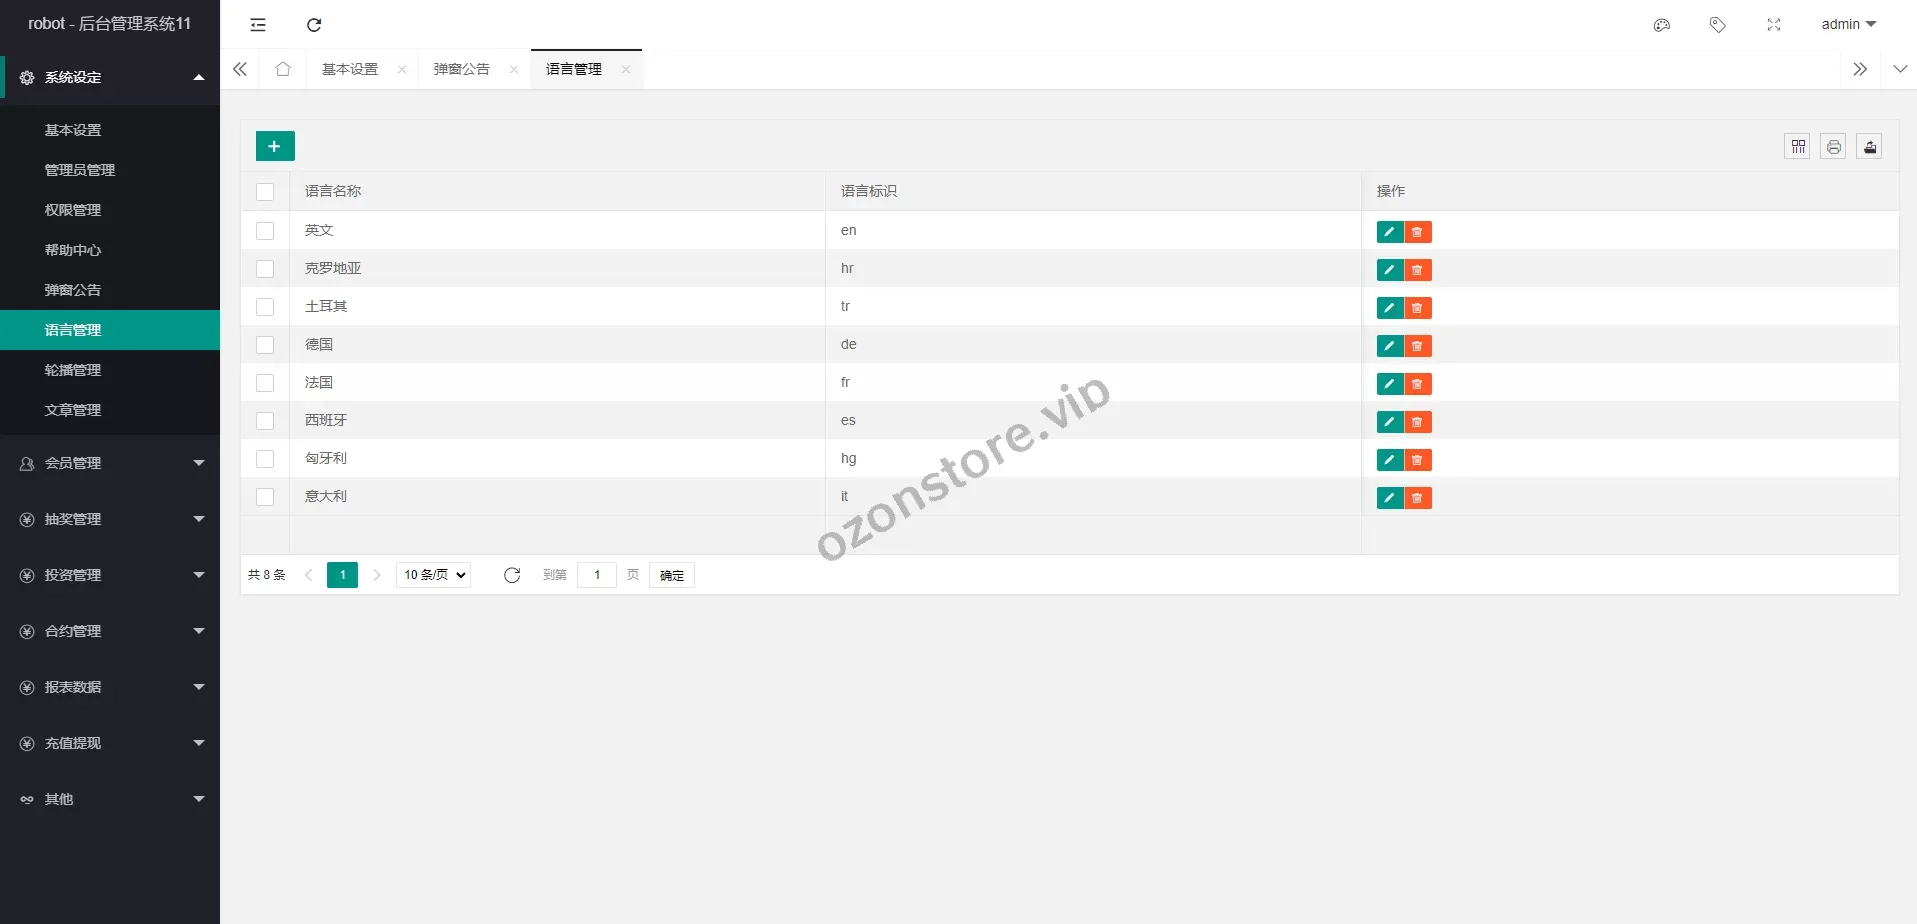Tick the select-all checkbox in table header
The width and height of the screenshot is (1917, 924).
265,192
